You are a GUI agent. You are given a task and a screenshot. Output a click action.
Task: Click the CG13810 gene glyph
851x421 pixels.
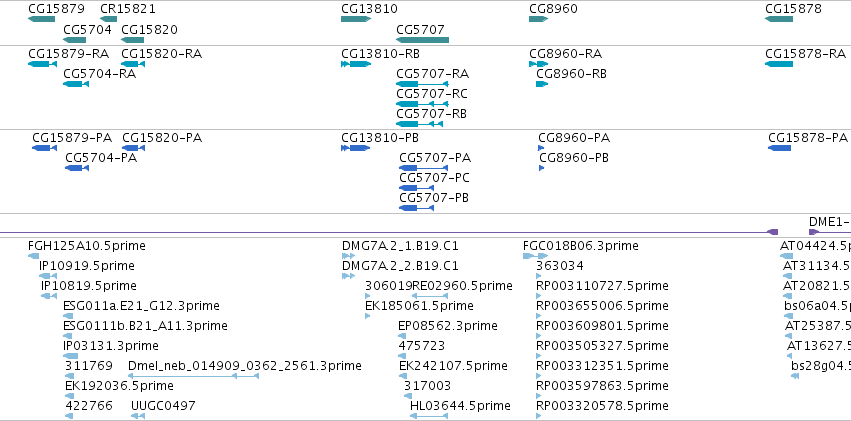(x=356, y=19)
